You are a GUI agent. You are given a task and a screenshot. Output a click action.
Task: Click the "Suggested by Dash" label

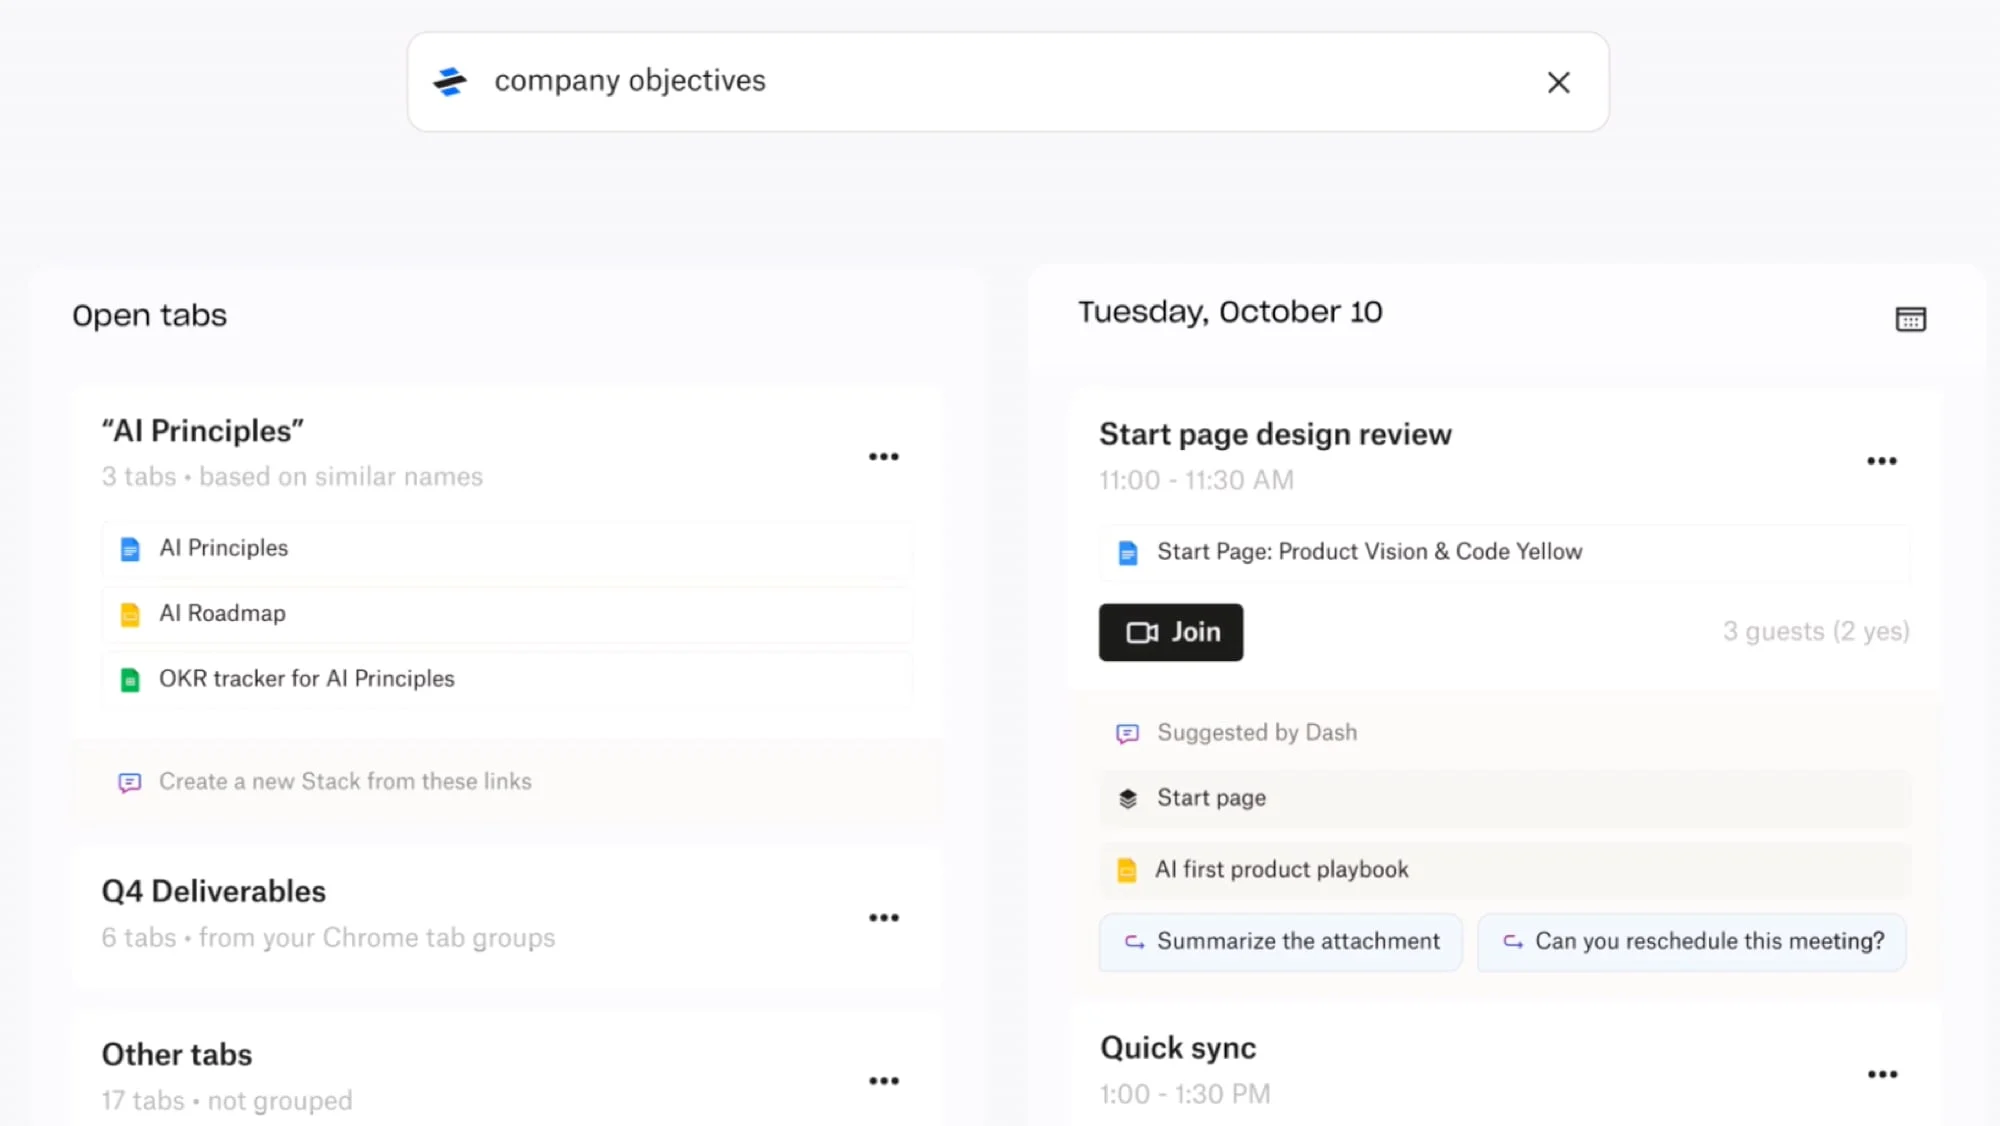(1257, 733)
